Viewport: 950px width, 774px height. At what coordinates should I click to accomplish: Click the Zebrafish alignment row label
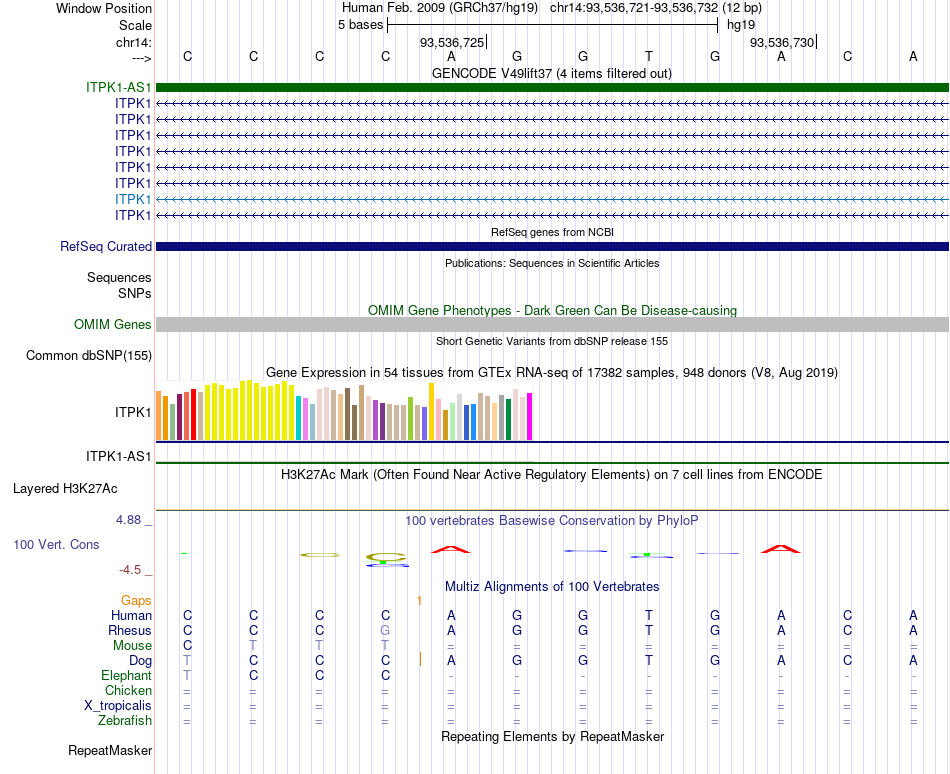click(125, 721)
